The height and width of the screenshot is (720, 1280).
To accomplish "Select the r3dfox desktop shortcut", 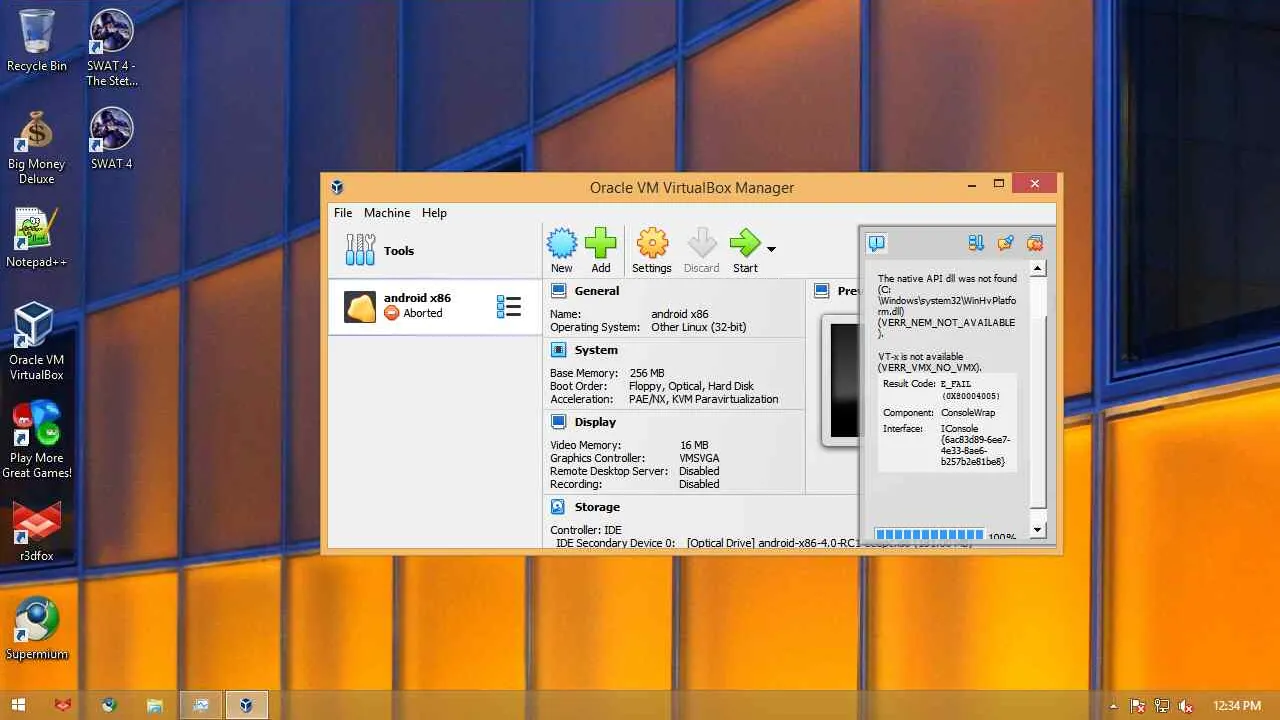I will [37, 530].
